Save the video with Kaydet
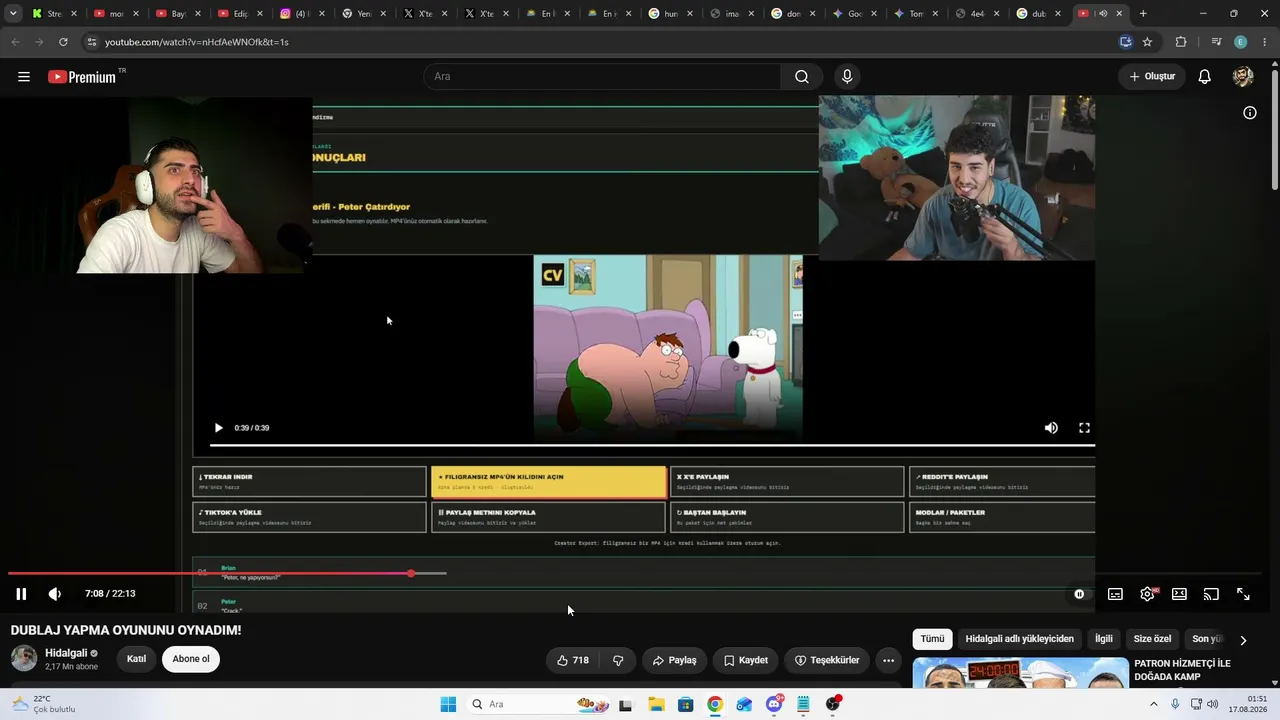This screenshot has width=1280, height=720. coord(746,660)
